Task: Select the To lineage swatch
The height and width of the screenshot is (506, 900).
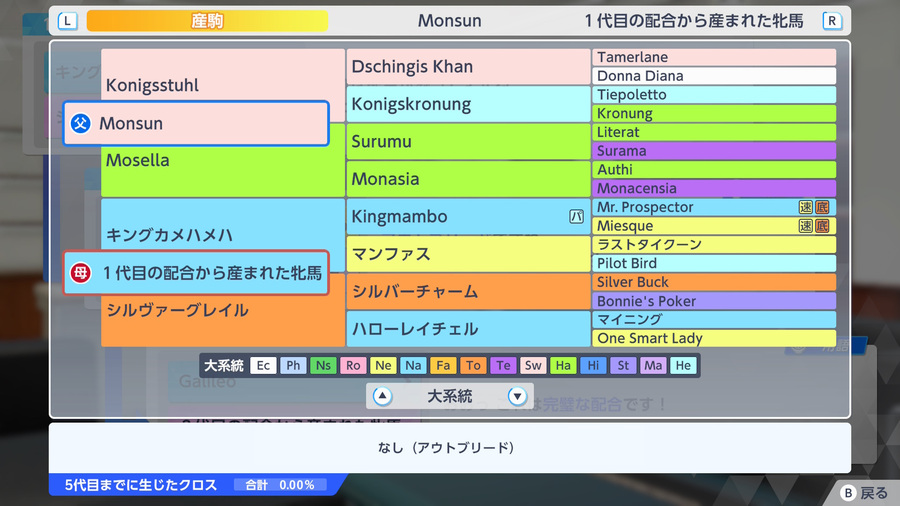Action: 473,365
